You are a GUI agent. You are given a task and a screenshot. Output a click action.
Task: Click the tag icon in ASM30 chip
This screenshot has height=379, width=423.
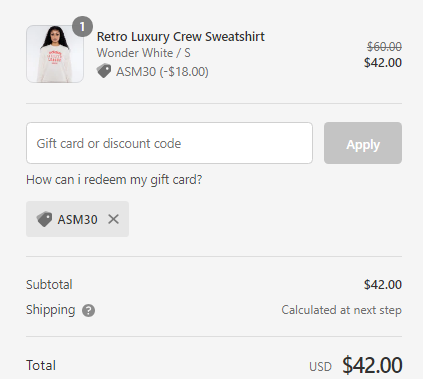click(44, 219)
